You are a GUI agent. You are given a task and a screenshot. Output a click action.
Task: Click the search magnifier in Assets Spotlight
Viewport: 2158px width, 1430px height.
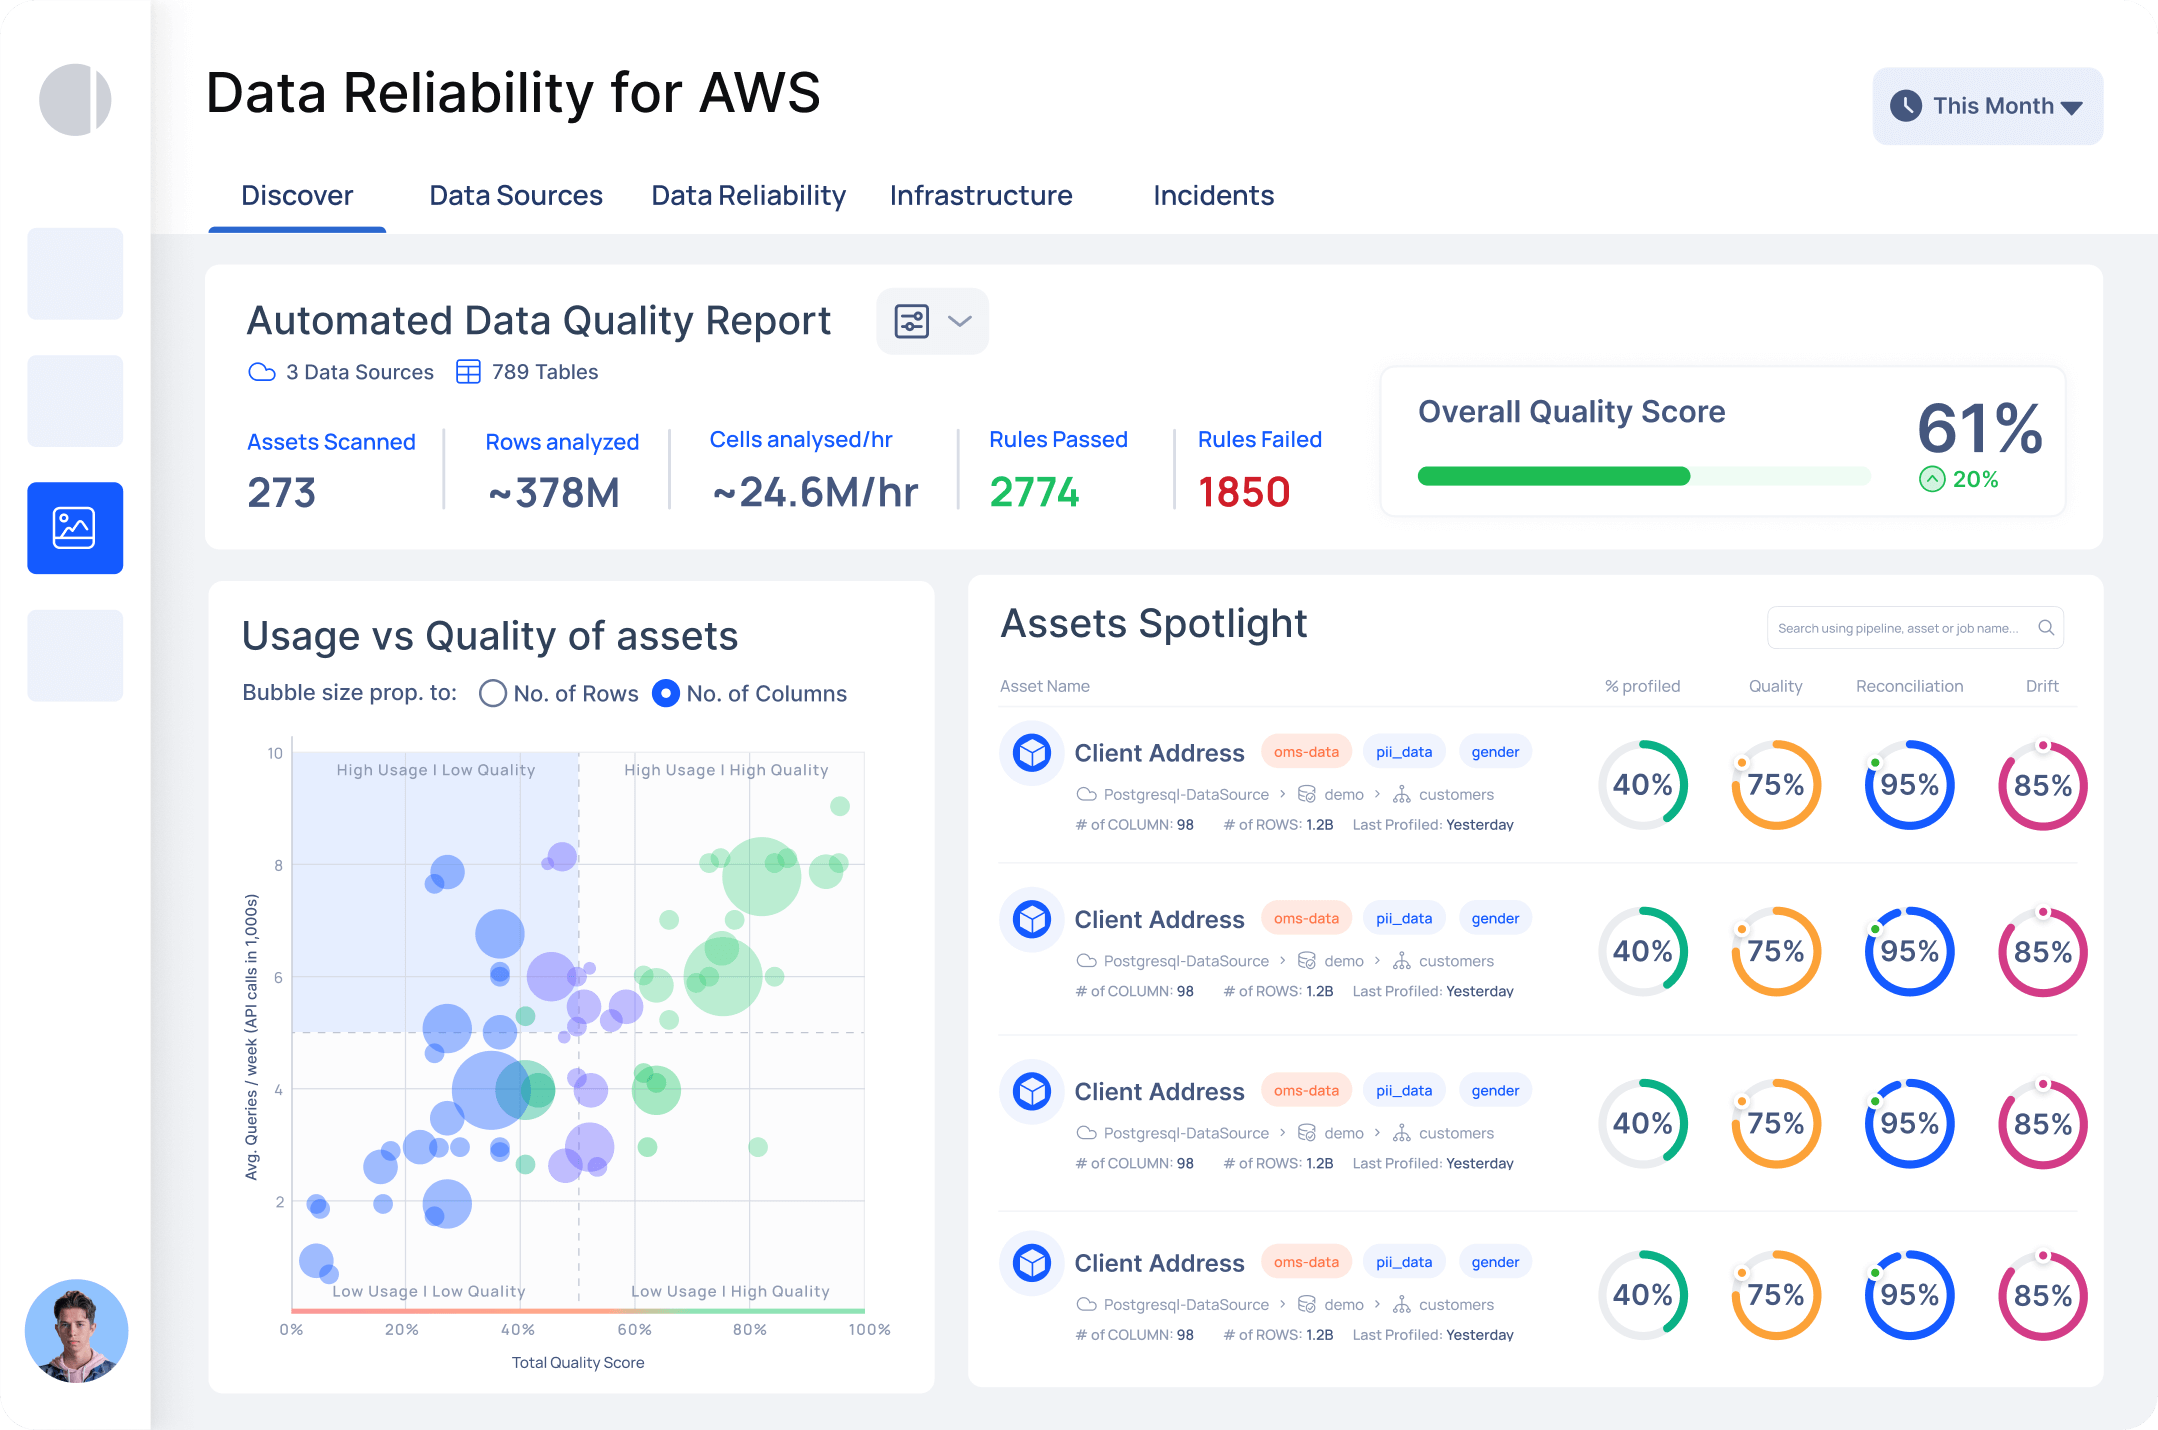pos(2046,628)
